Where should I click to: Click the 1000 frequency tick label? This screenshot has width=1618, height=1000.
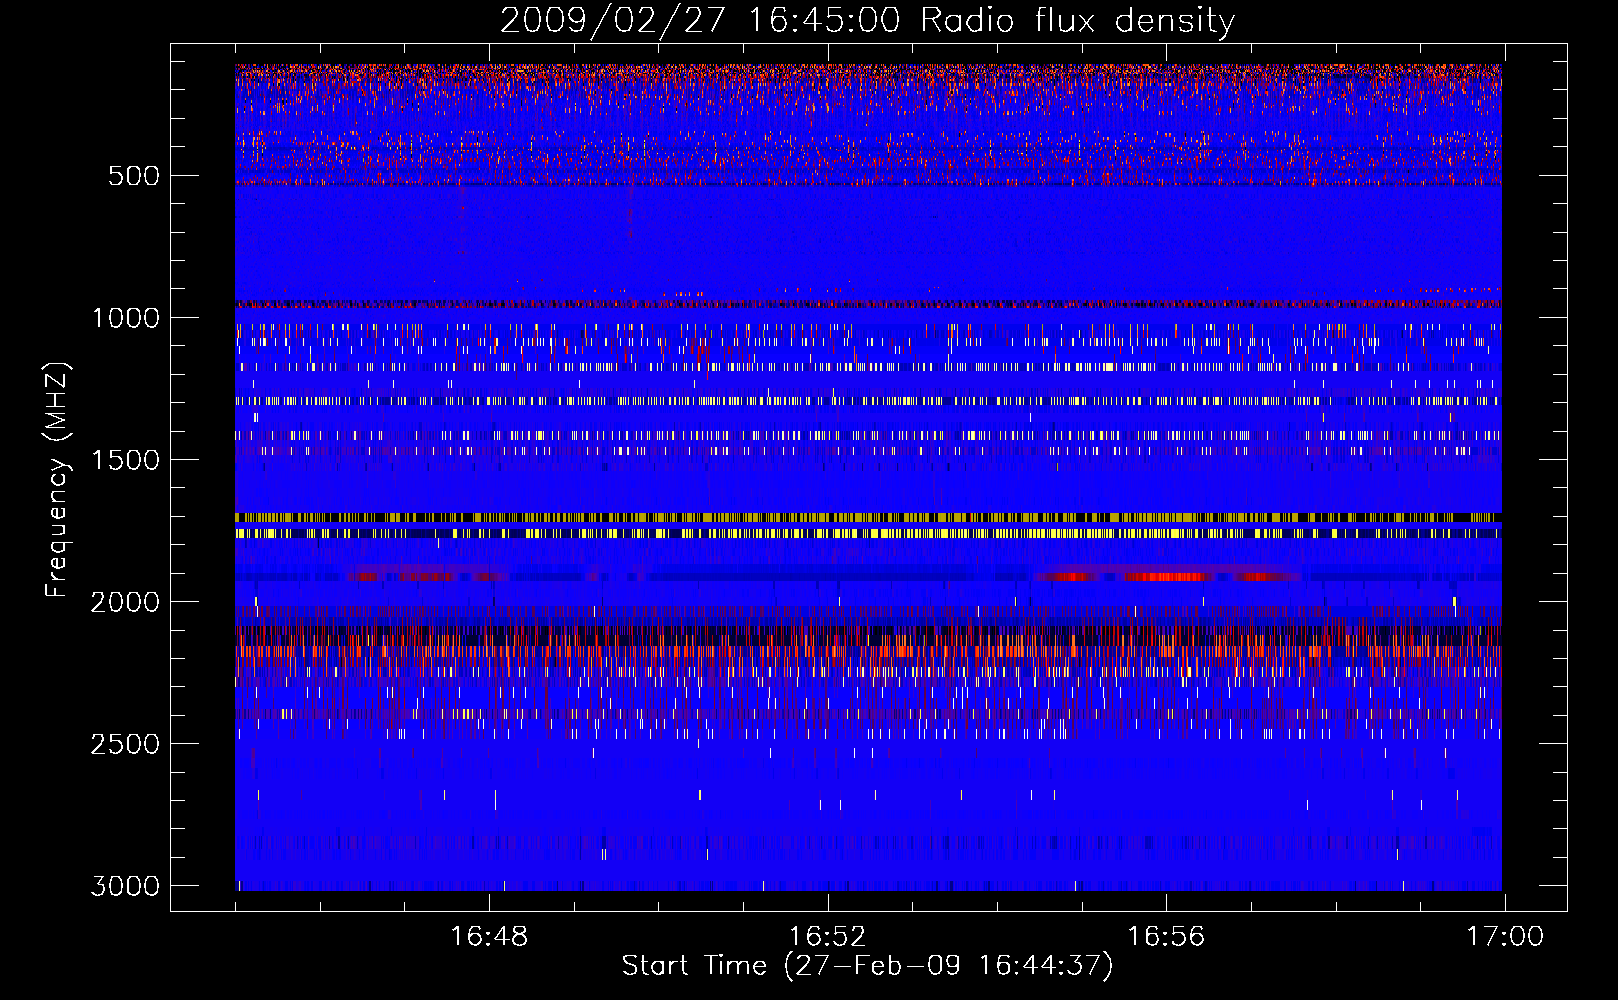125,318
